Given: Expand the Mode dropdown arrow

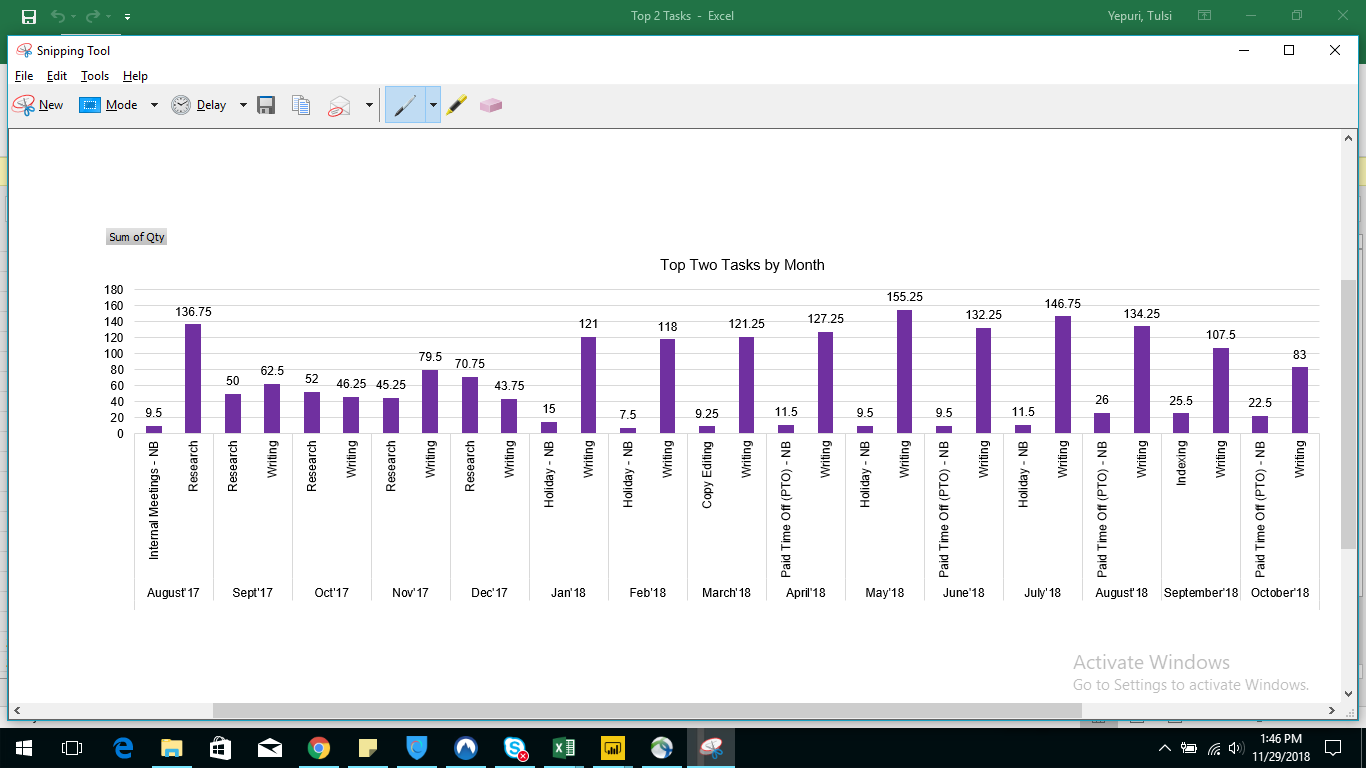Looking at the screenshot, I should pos(154,105).
